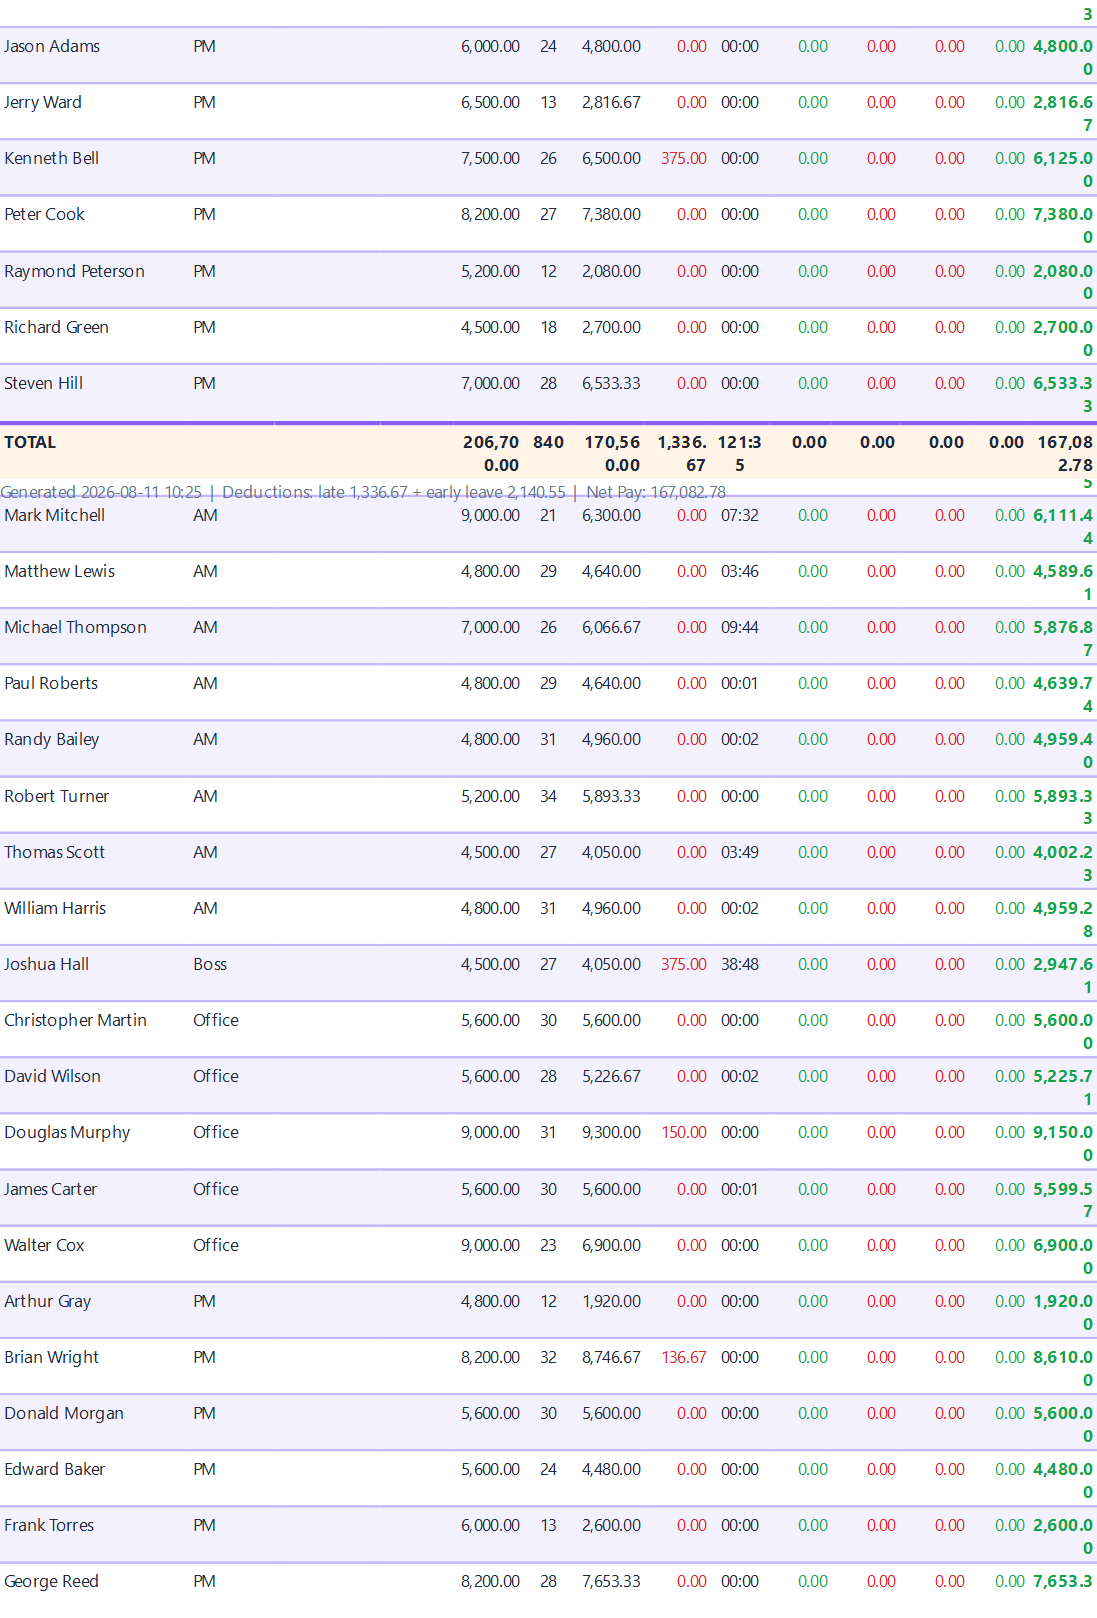Screen dimensions: 1097x1618
Task: Click Robert Turner's 34 days worked
Action: point(548,796)
